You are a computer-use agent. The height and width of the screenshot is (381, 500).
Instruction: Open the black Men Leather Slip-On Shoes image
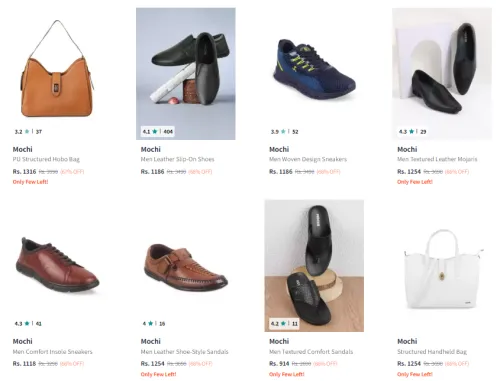point(186,74)
